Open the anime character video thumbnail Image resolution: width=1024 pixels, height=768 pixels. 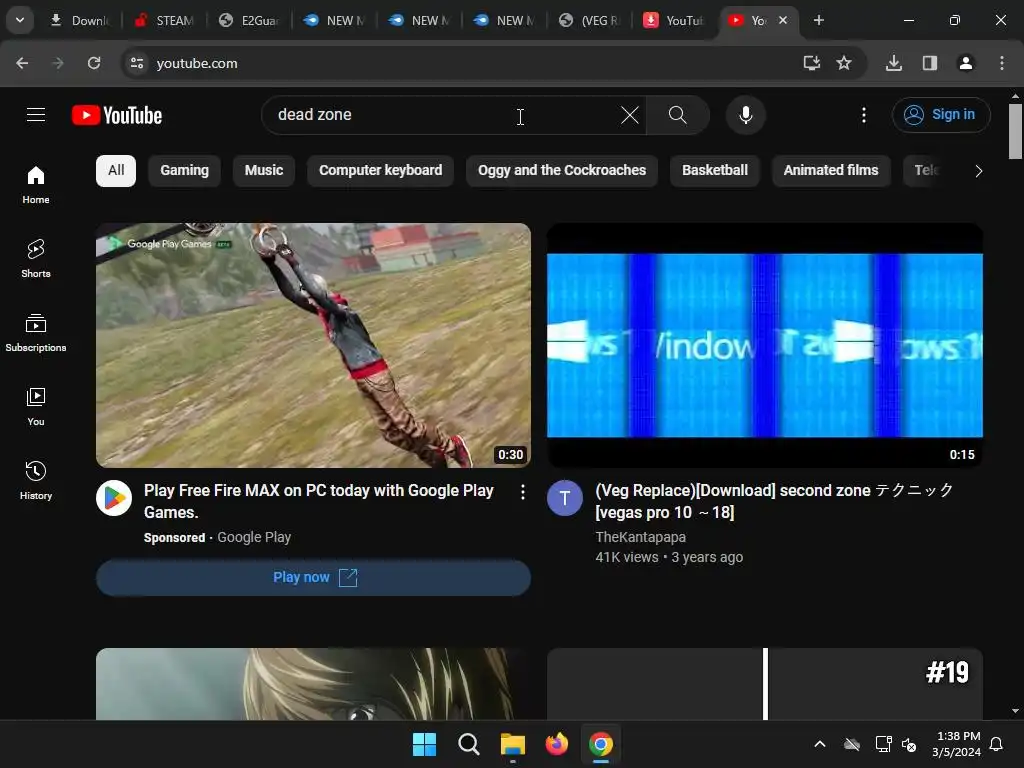pos(313,684)
